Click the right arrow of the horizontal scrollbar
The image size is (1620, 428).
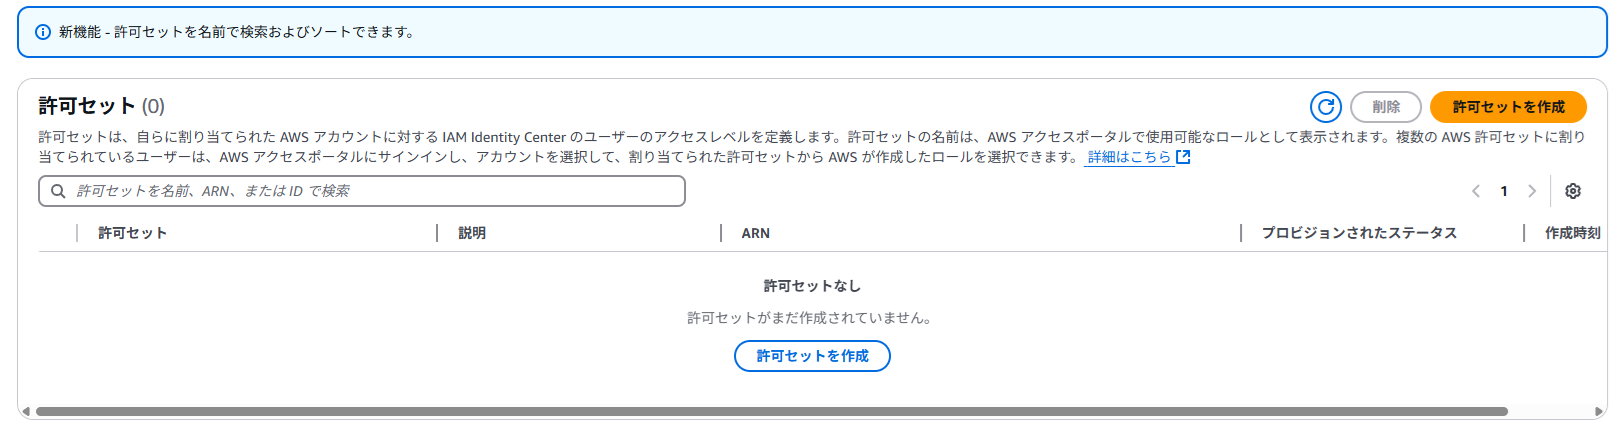[1599, 411]
